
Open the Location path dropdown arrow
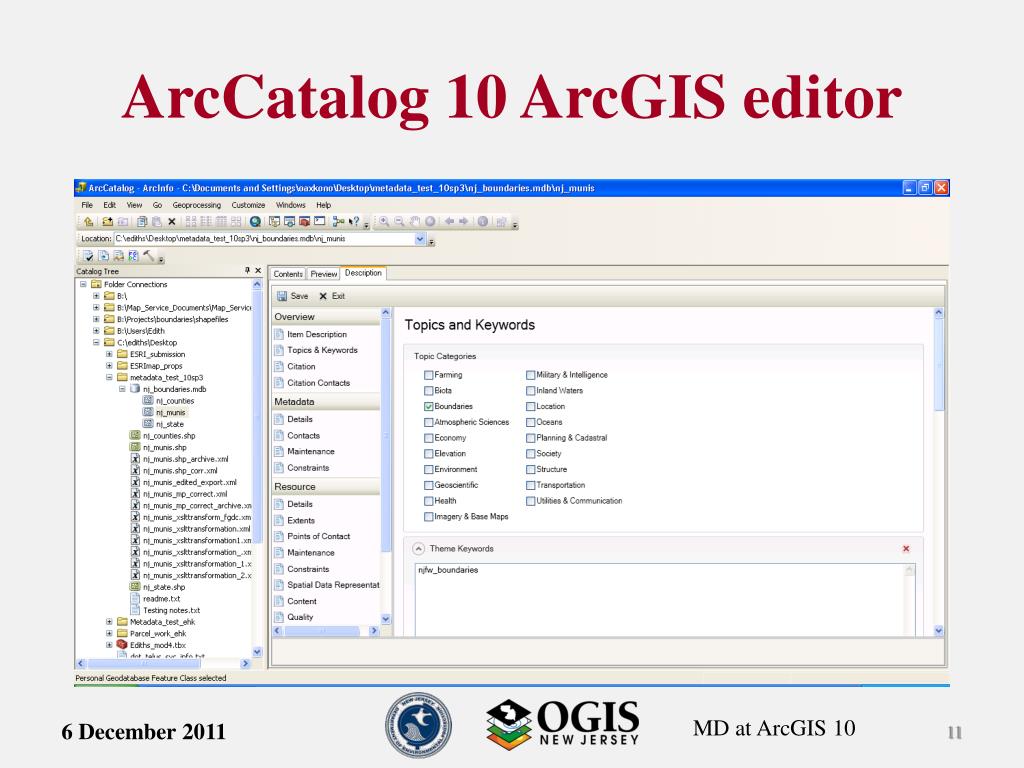(420, 239)
